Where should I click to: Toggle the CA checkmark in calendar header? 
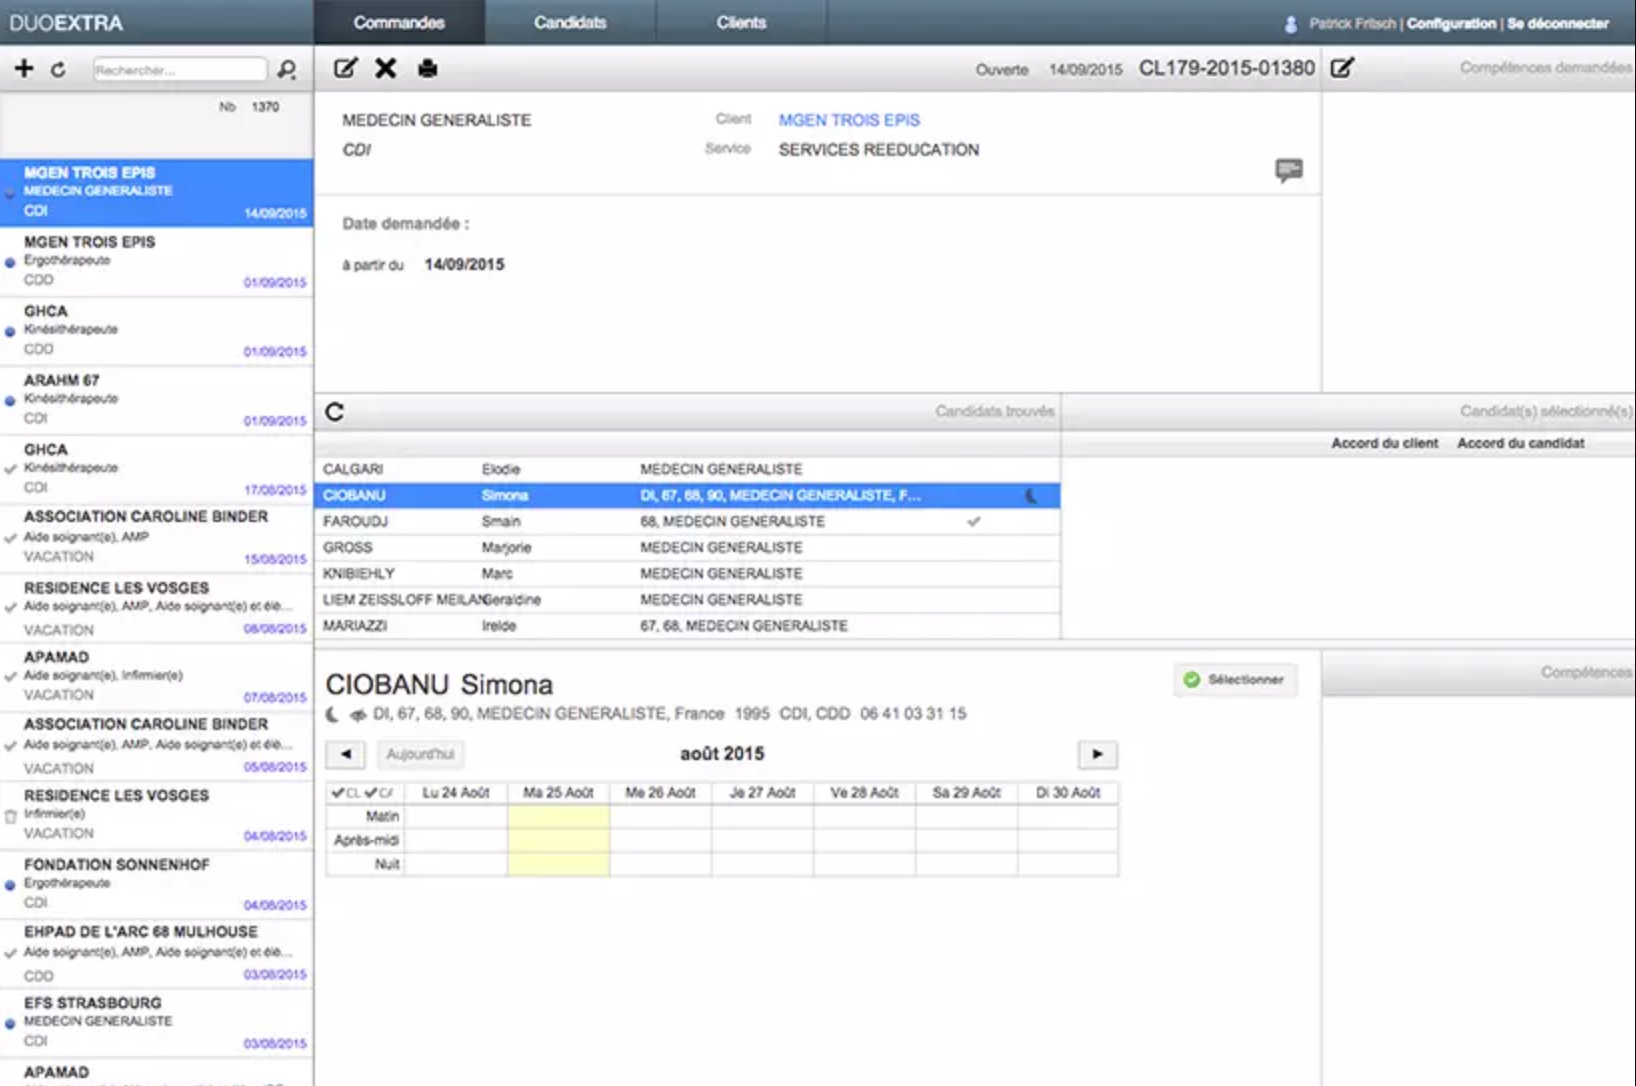pyautogui.click(x=378, y=793)
